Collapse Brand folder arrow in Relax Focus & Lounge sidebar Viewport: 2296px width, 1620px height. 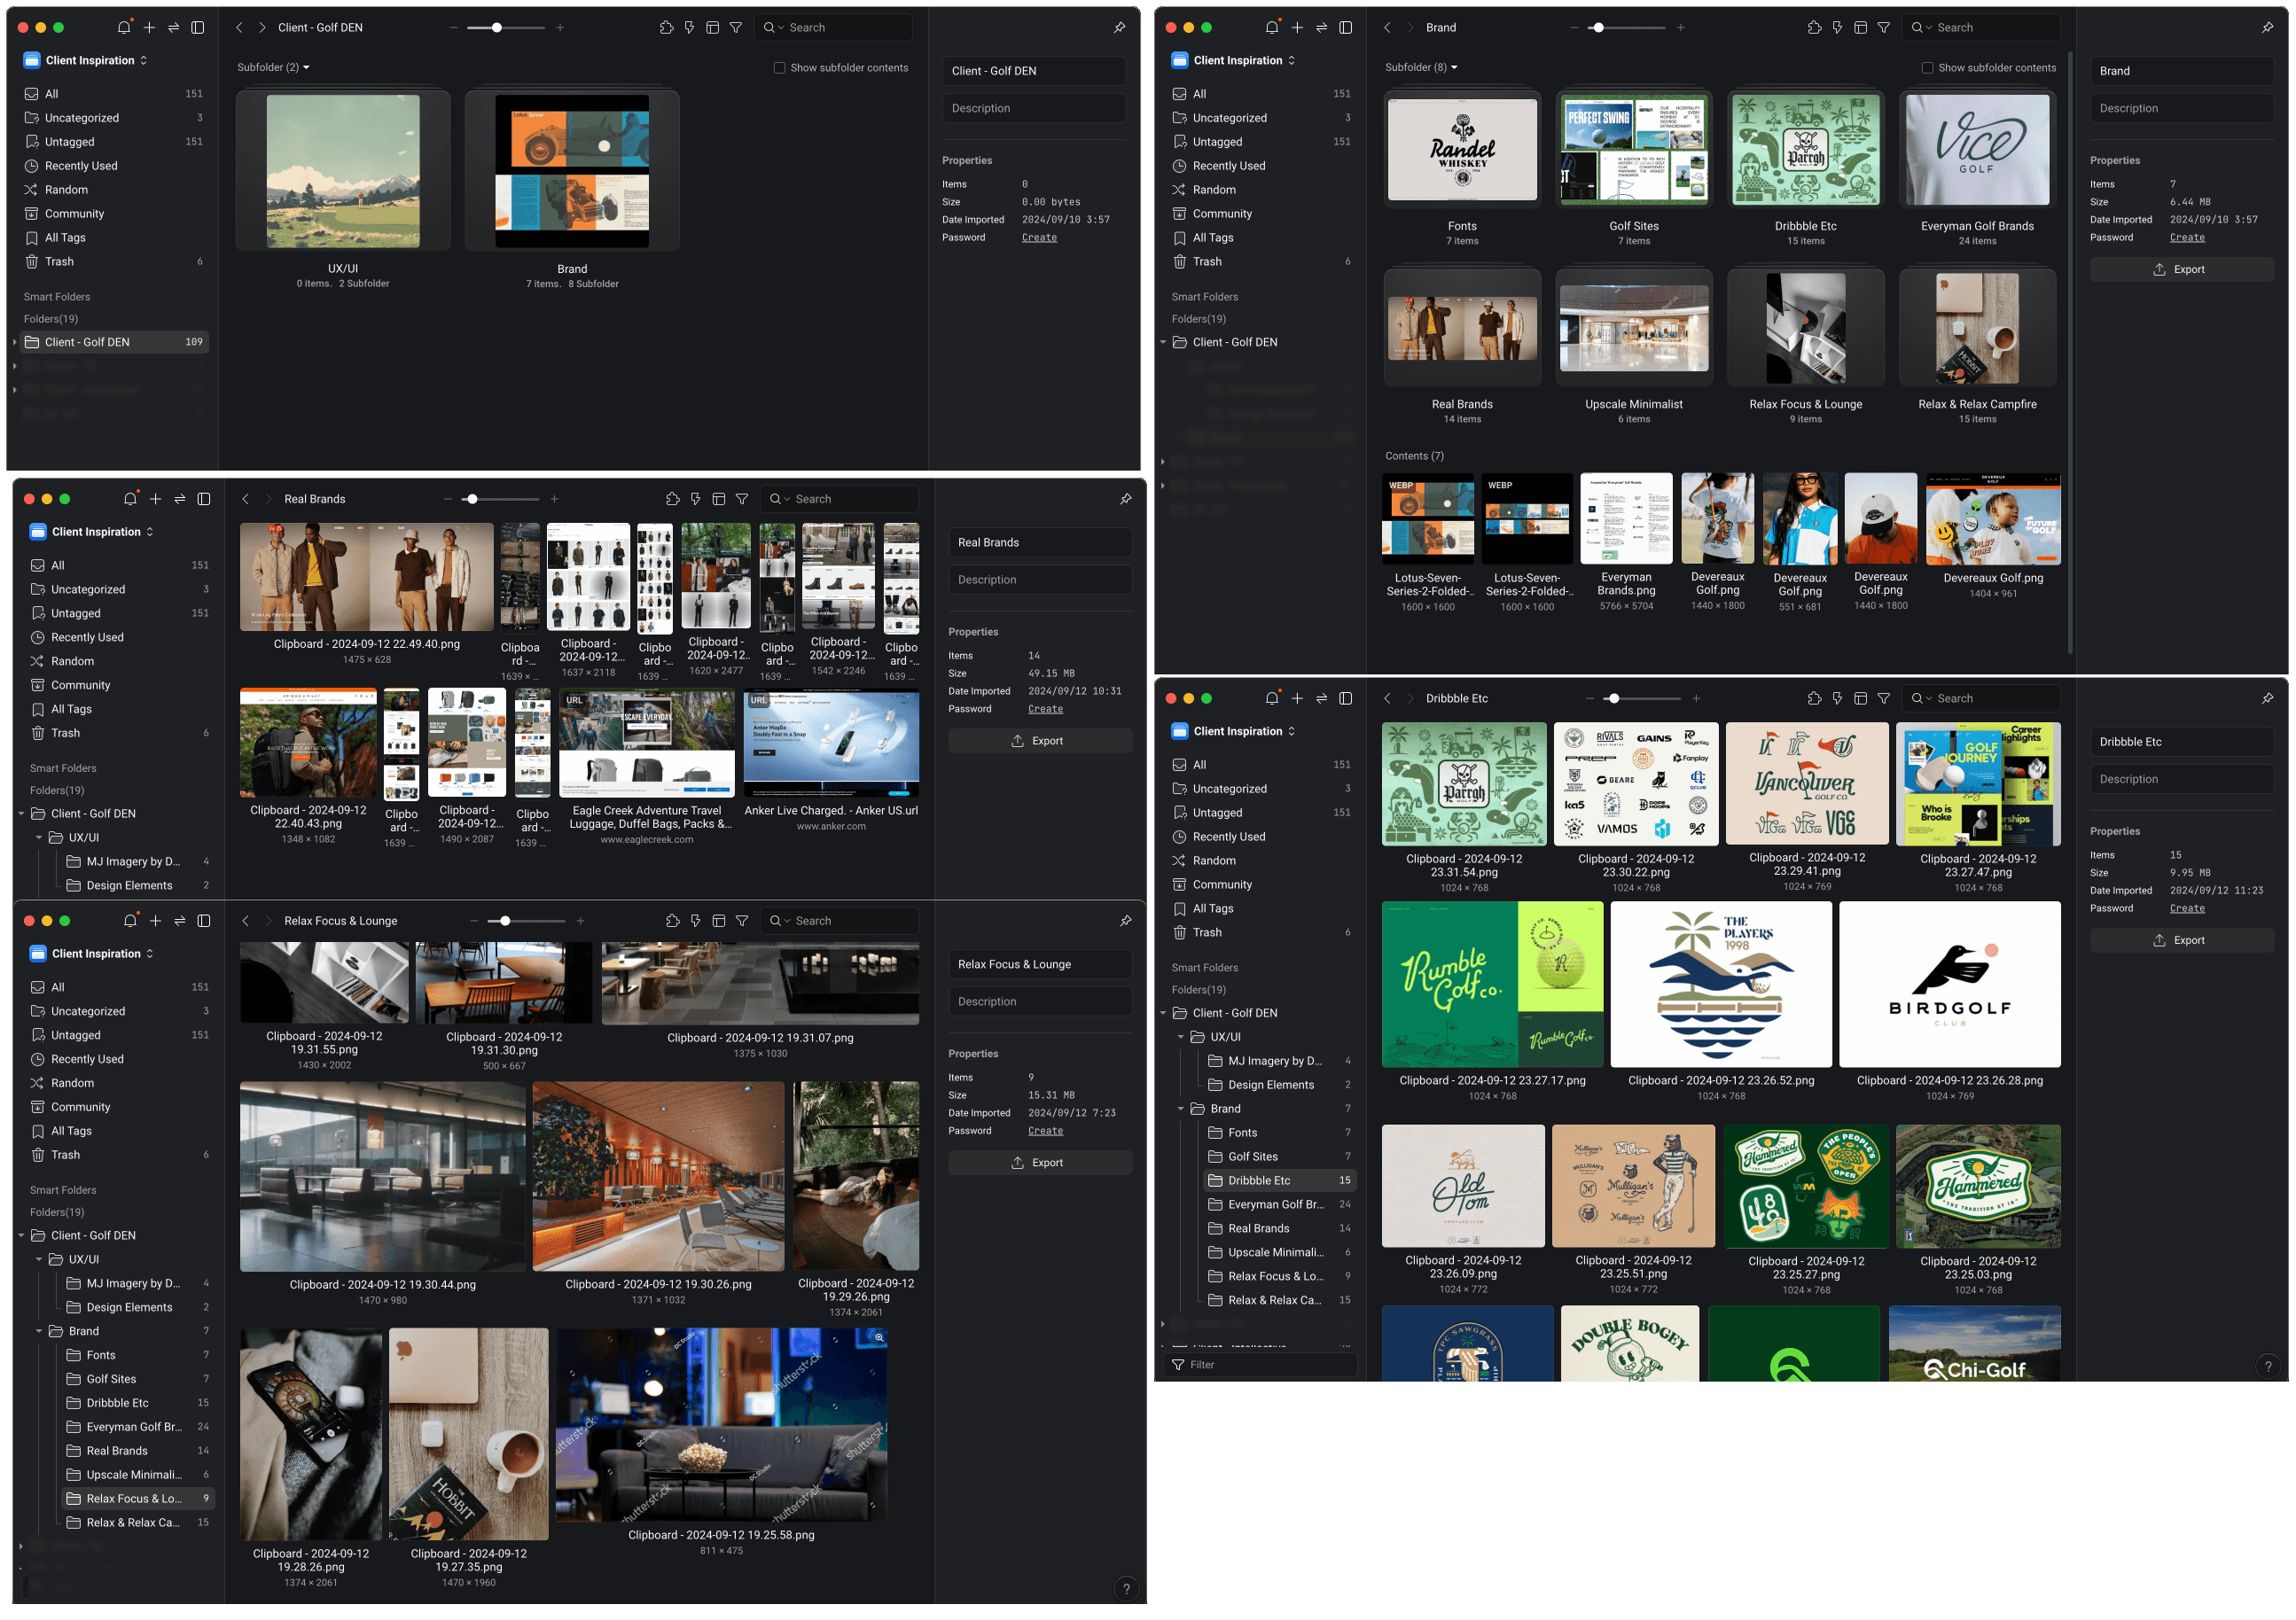tap(39, 1332)
